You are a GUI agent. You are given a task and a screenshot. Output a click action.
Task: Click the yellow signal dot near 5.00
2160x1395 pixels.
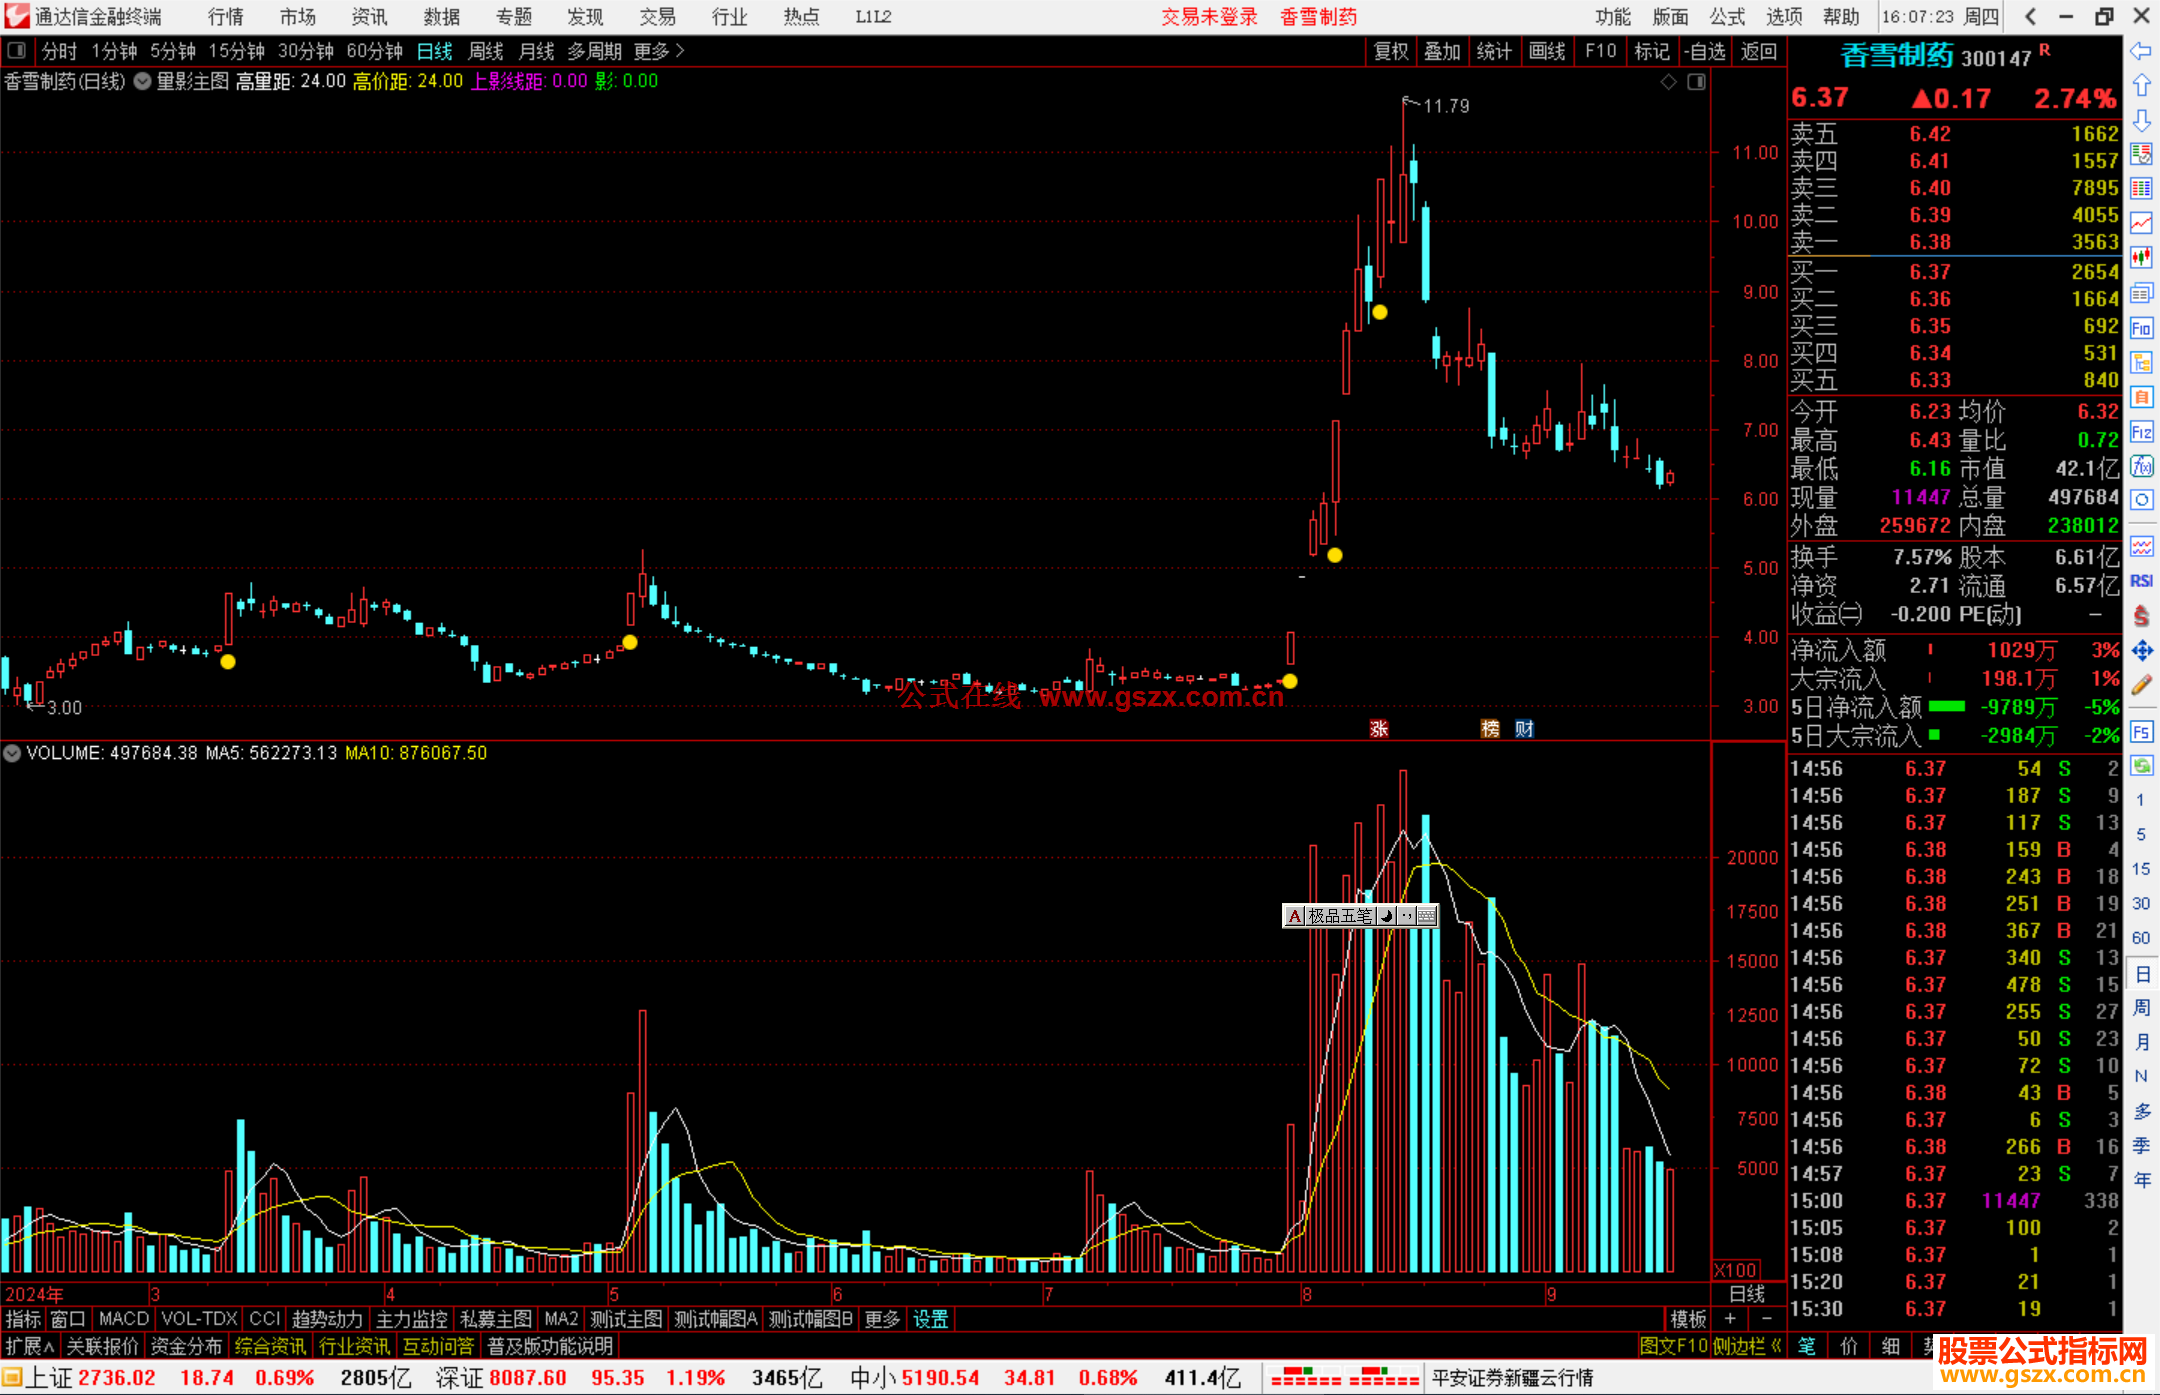coord(1335,555)
